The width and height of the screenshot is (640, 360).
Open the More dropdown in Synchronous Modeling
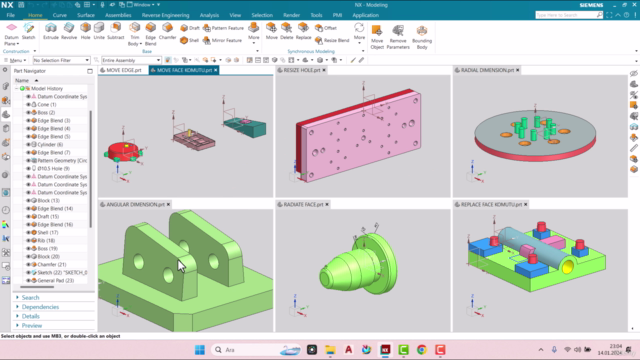coord(359,33)
